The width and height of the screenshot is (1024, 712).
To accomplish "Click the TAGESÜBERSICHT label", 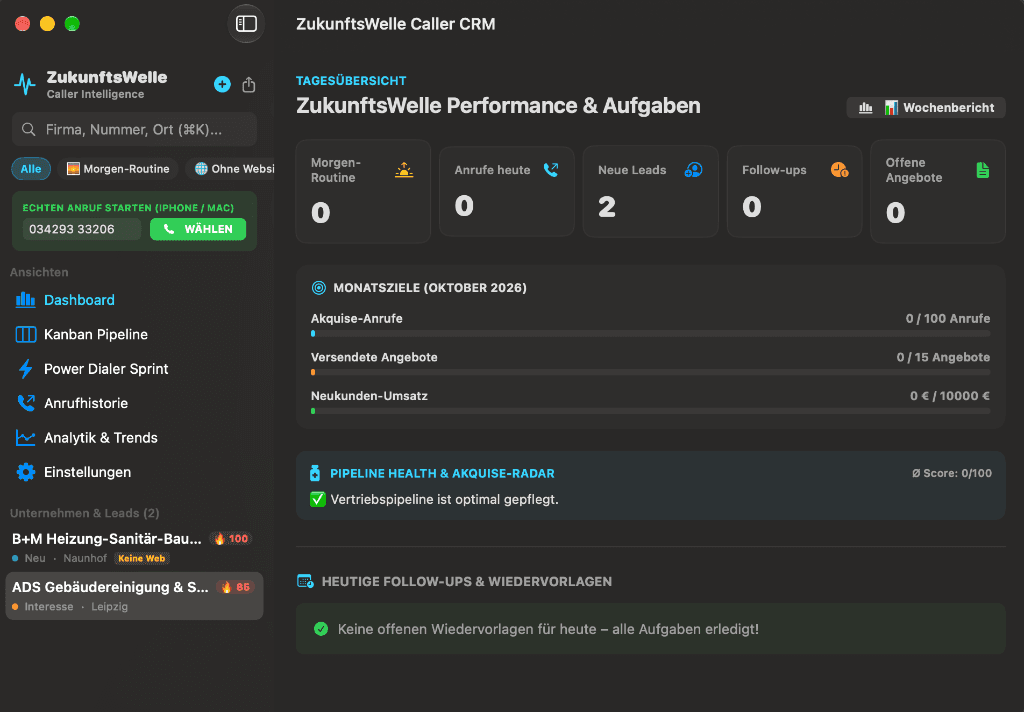I will click(351, 80).
